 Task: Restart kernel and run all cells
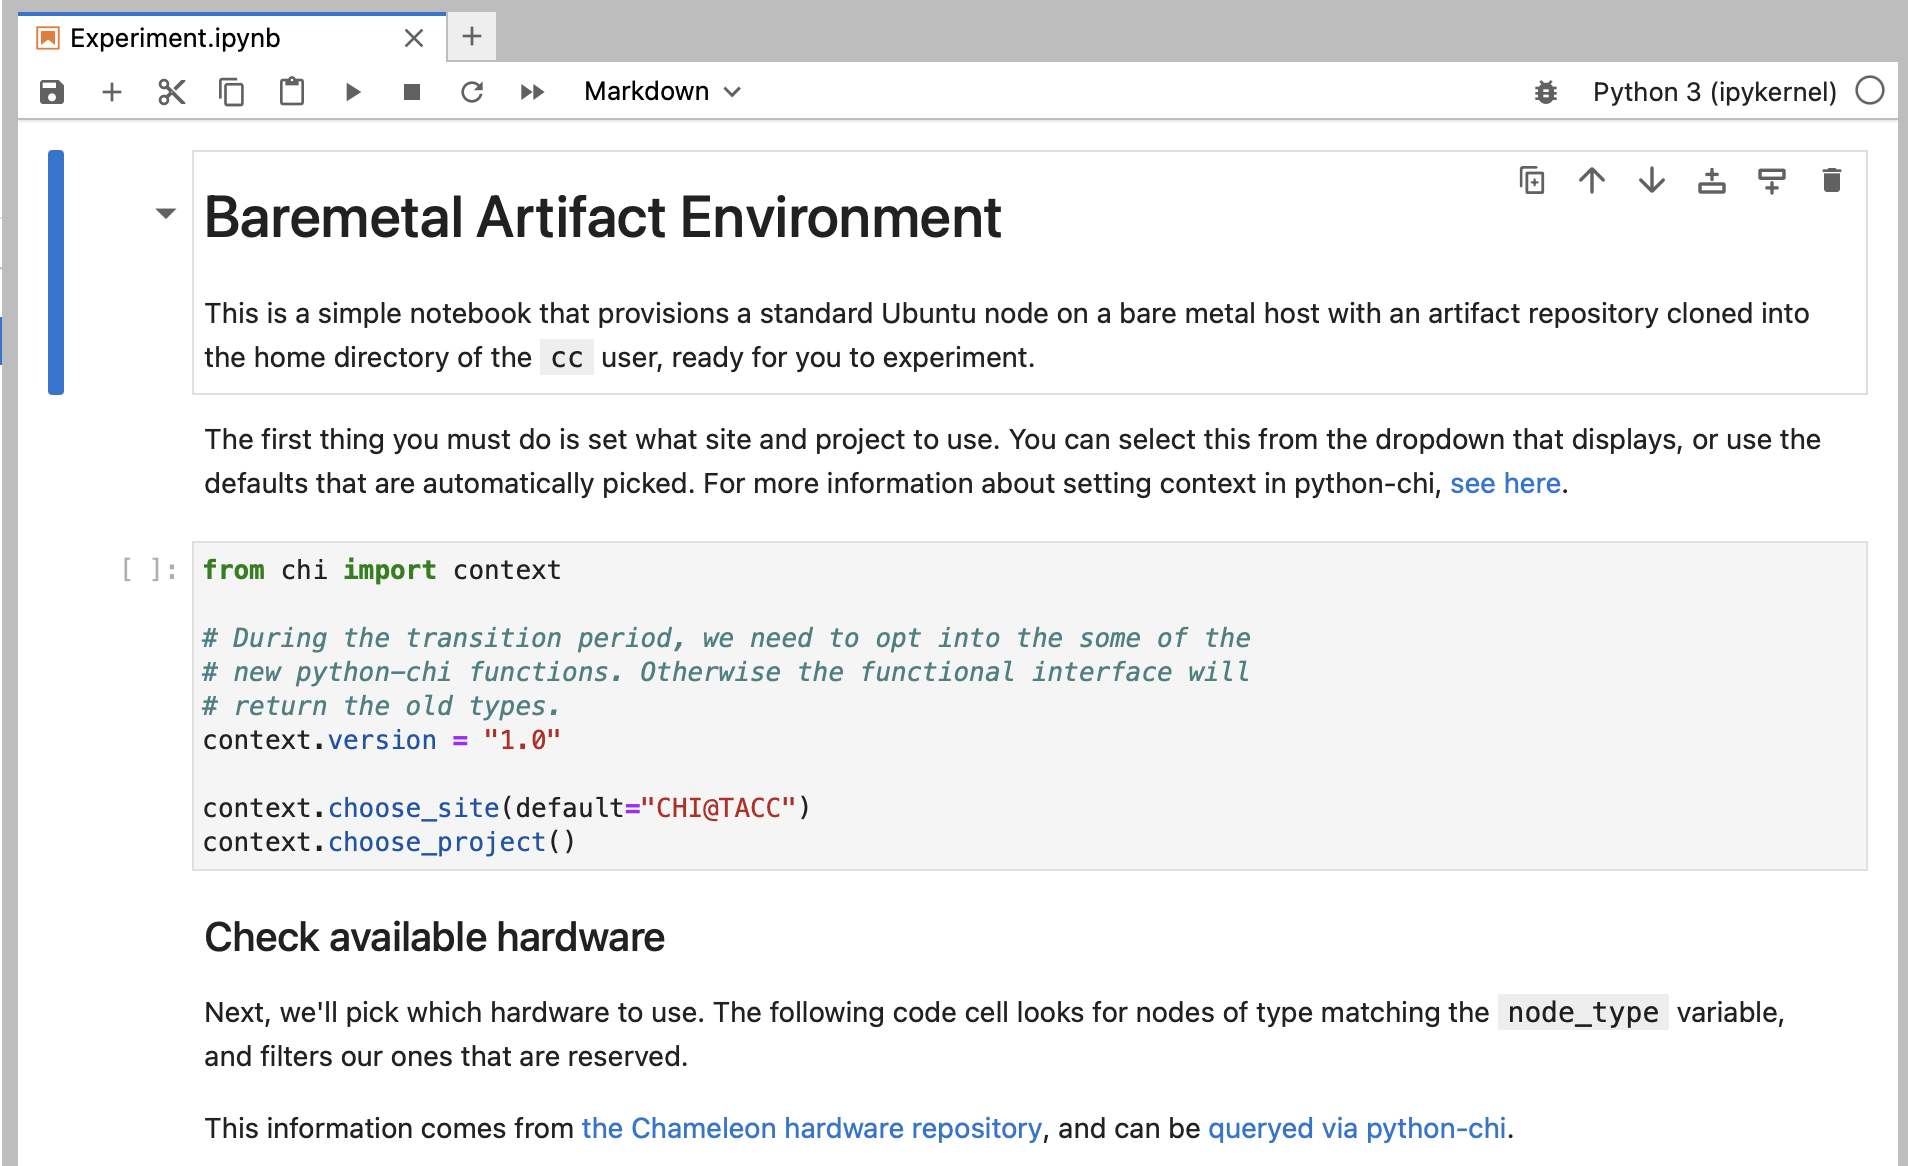(x=532, y=92)
